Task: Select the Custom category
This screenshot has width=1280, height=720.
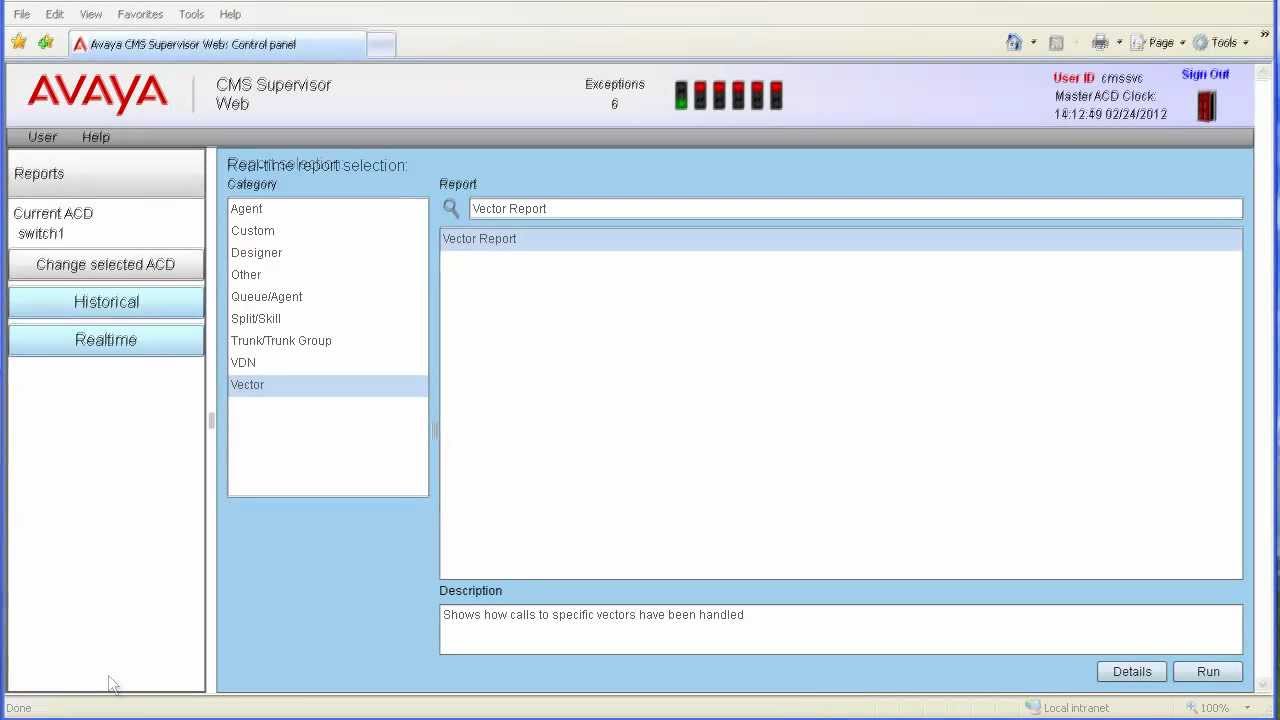Action: (x=328, y=231)
